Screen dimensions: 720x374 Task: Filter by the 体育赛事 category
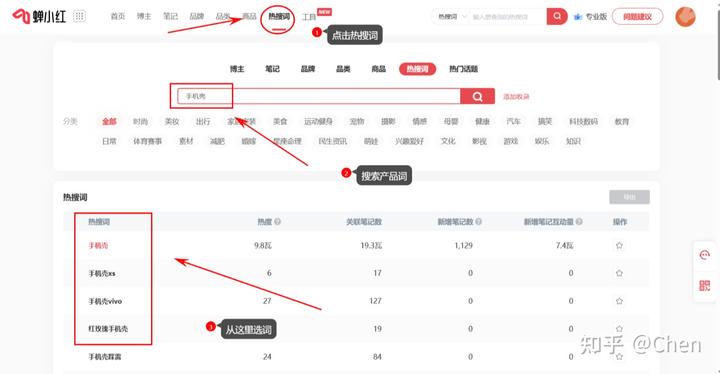click(147, 142)
